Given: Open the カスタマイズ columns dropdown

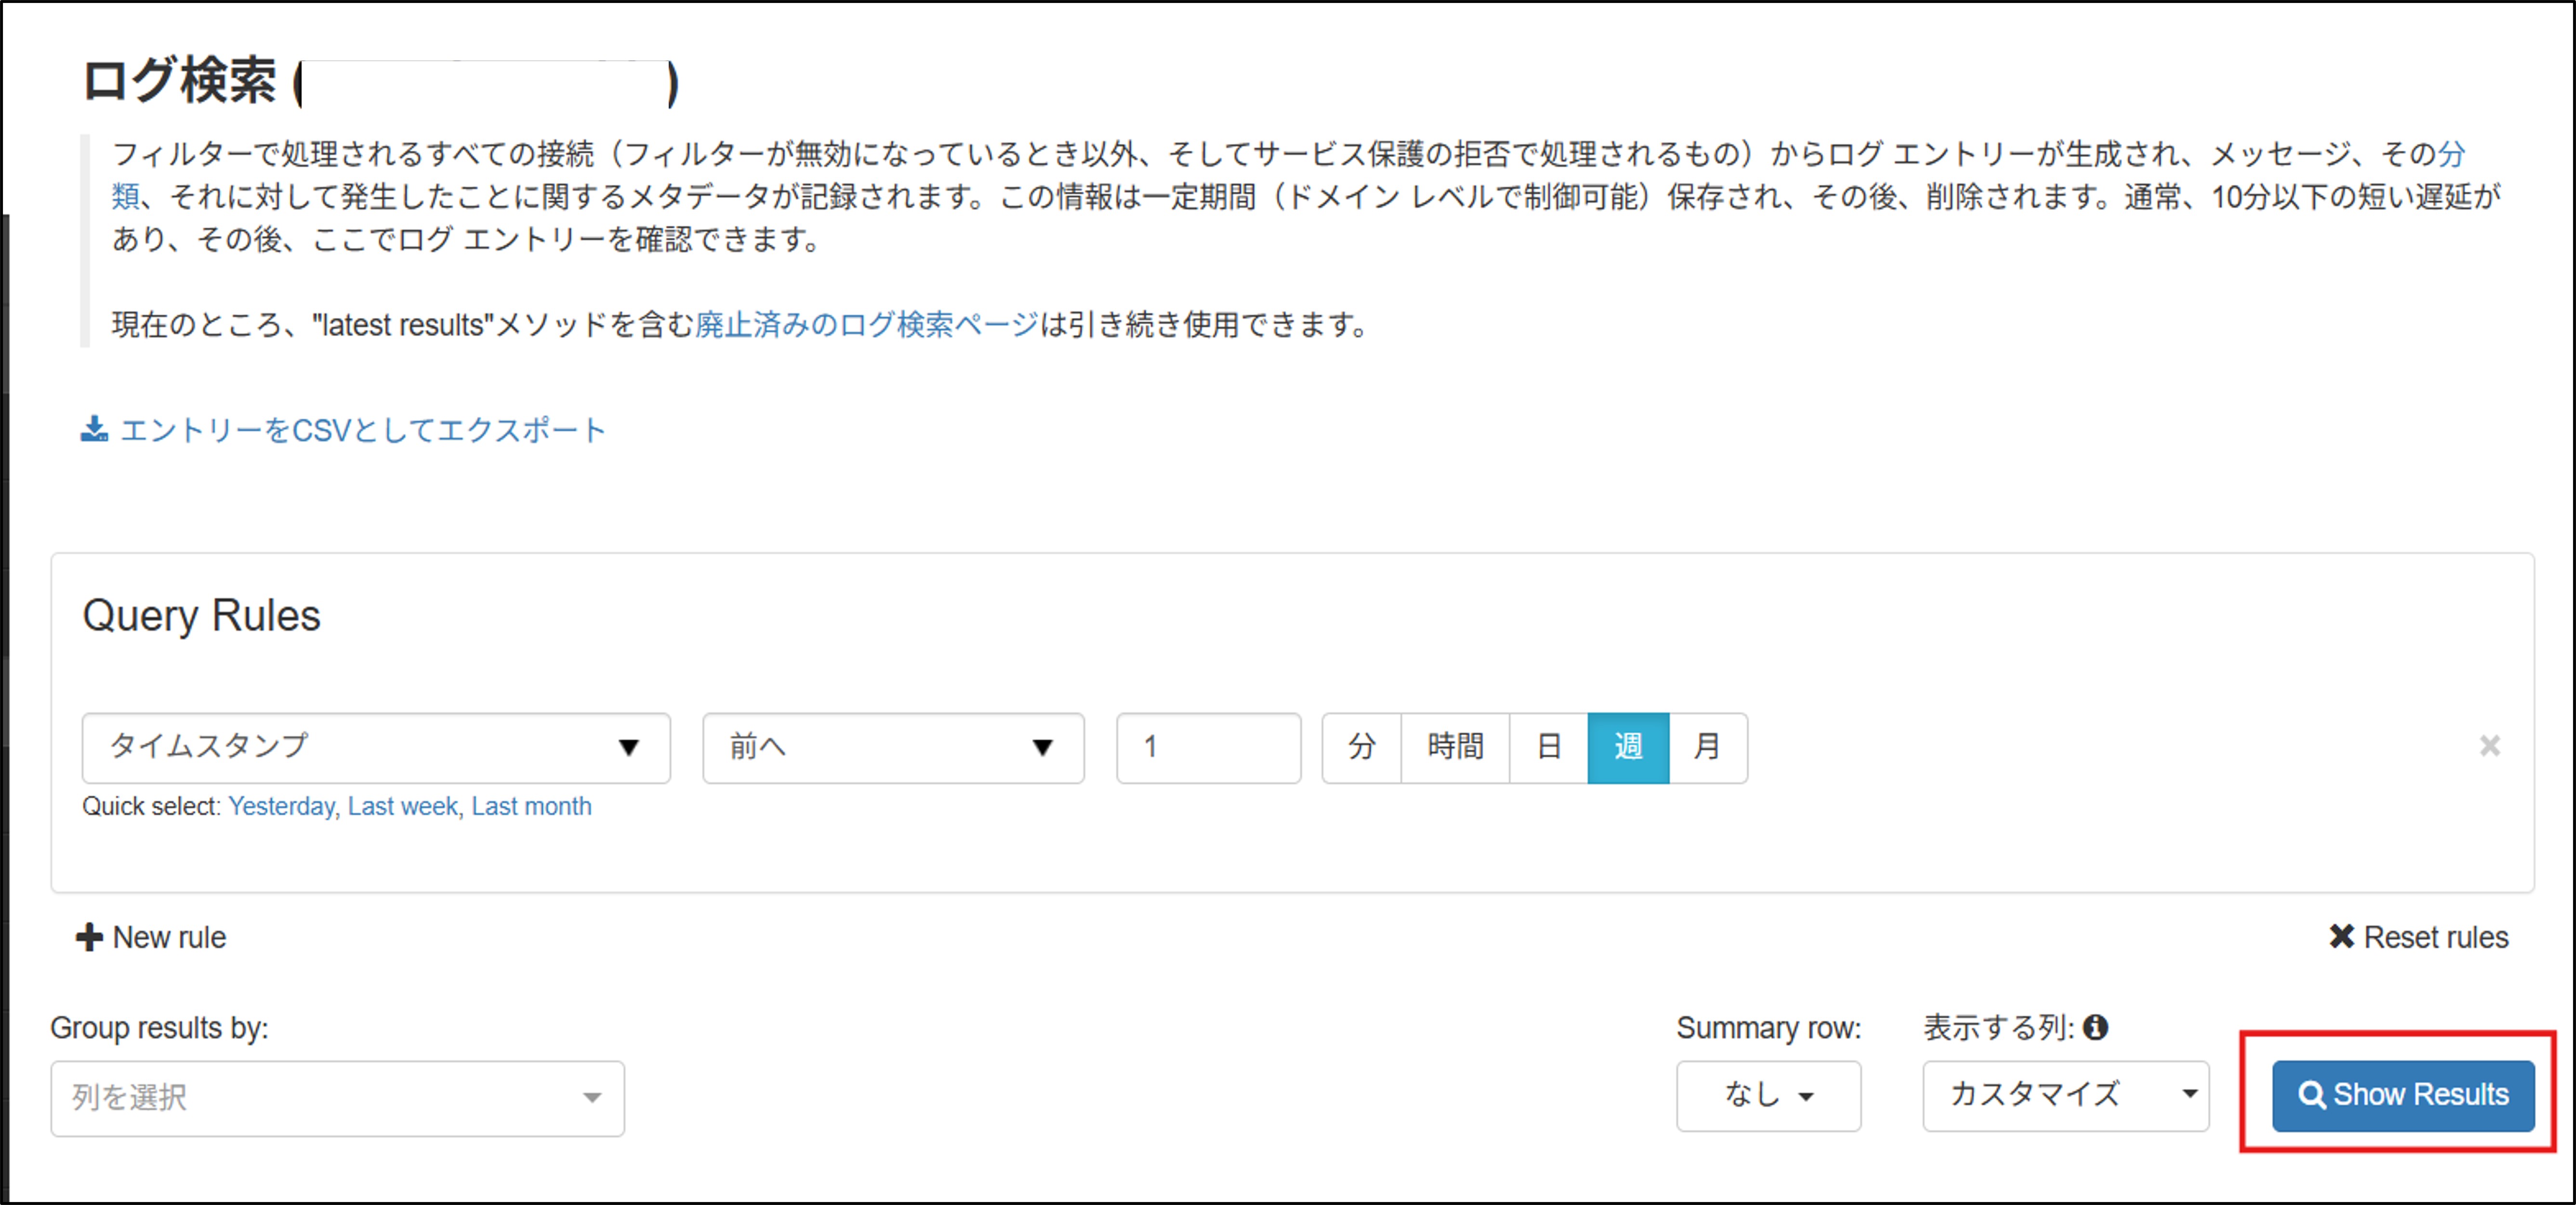Looking at the screenshot, I should (x=2065, y=1096).
